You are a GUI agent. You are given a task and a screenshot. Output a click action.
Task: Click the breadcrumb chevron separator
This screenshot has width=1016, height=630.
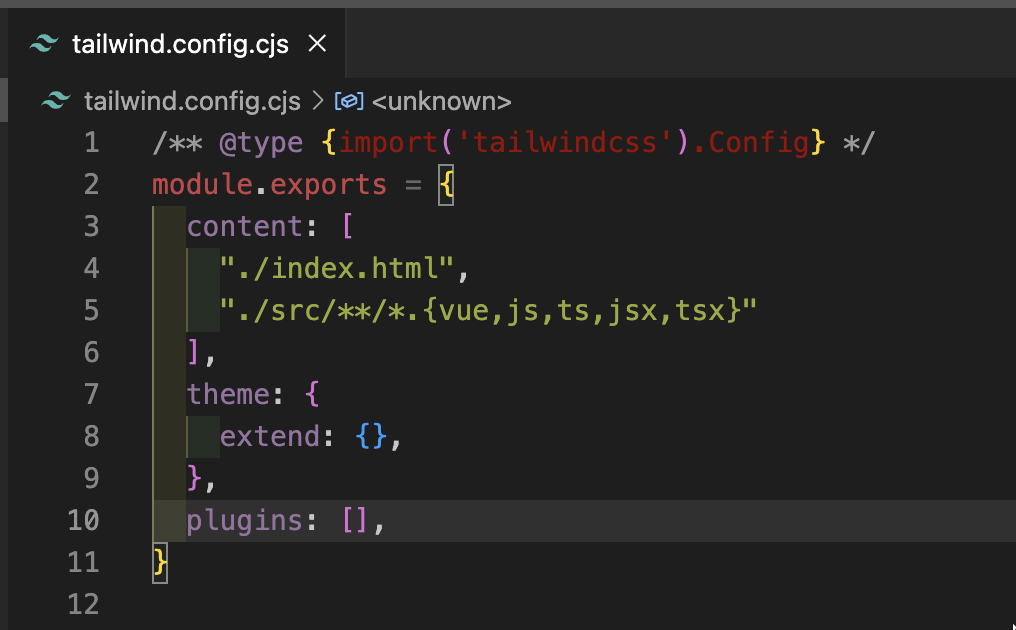318,101
